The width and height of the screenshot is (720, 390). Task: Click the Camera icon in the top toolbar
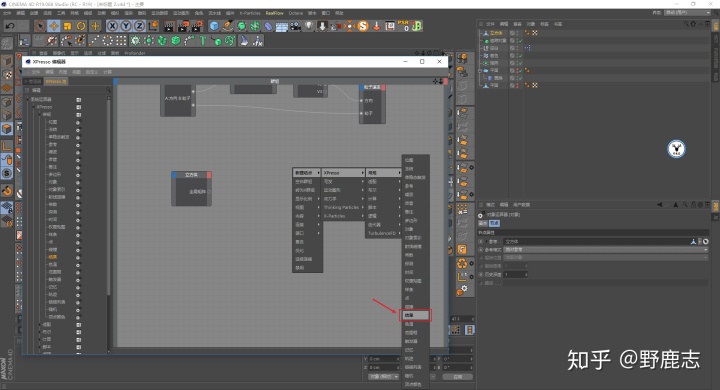point(295,26)
